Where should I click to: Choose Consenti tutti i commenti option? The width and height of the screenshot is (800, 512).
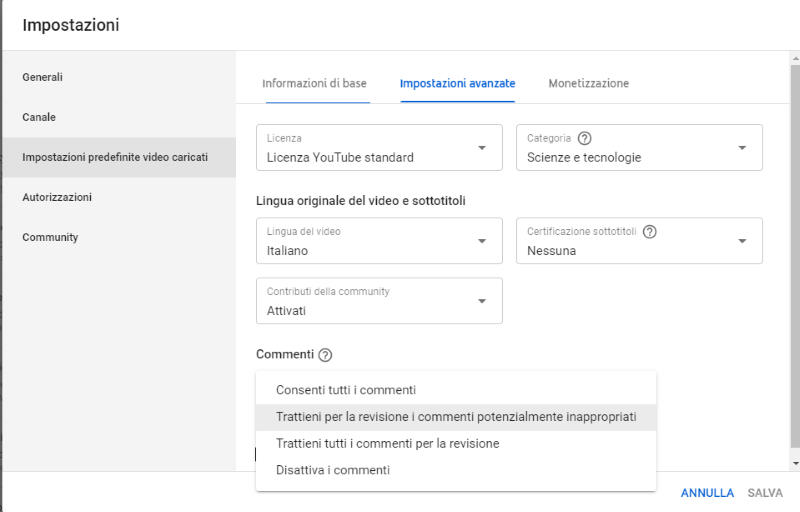pyautogui.click(x=346, y=390)
